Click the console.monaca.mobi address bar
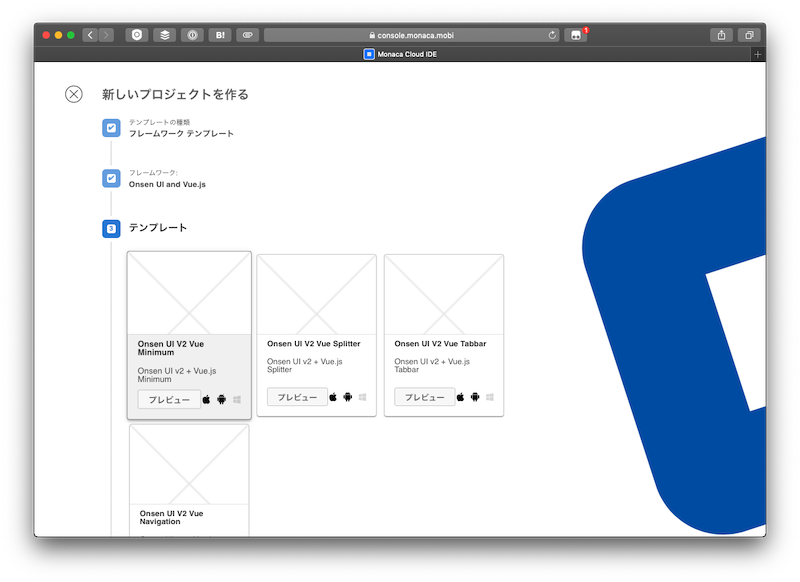The width and height of the screenshot is (800, 582). (411, 35)
